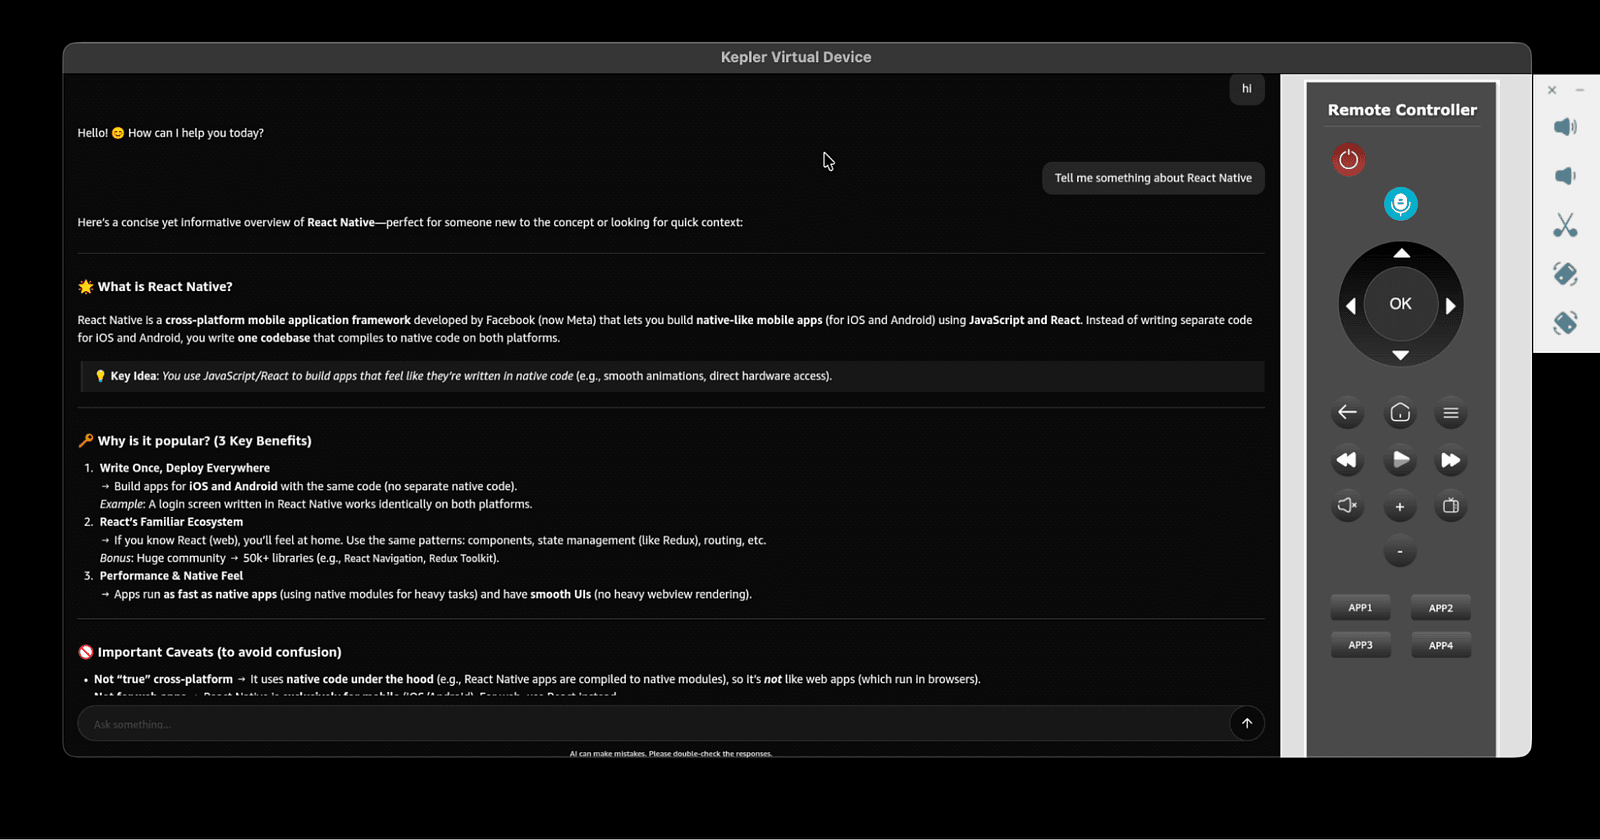Activate the blue microphone voice button

pyautogui.click(x=1400, y=204)
